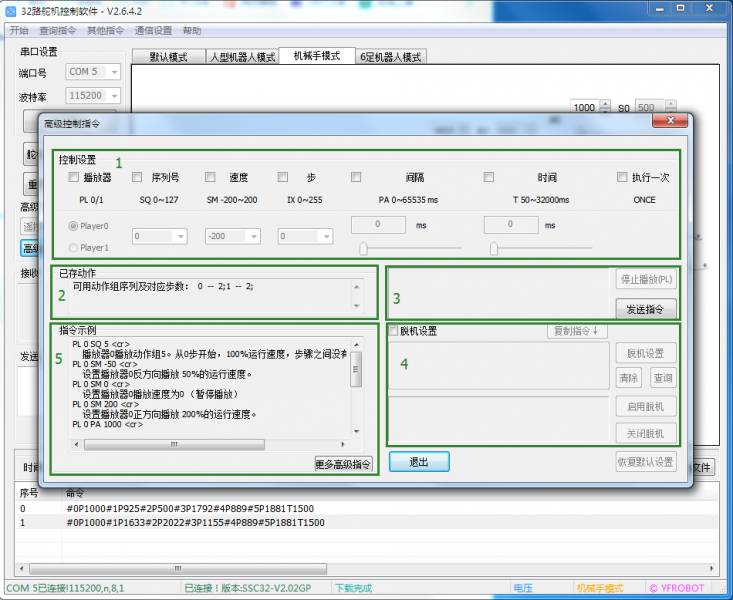Image resolution: width=733 pixels, height=600 pixels.
Task: Enable the 脱机设置 checkbox
Action: click(x=393, y=331)
